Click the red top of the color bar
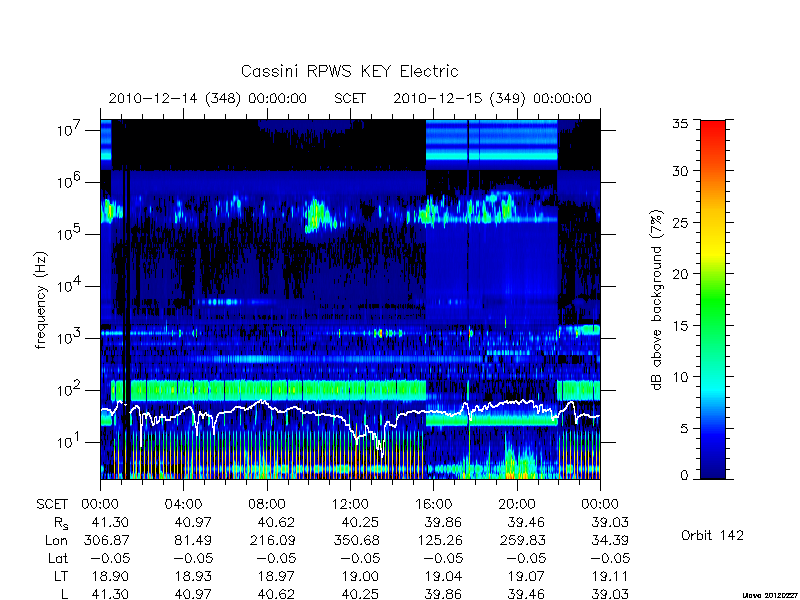800x600 pixels. tap(713, 130)
